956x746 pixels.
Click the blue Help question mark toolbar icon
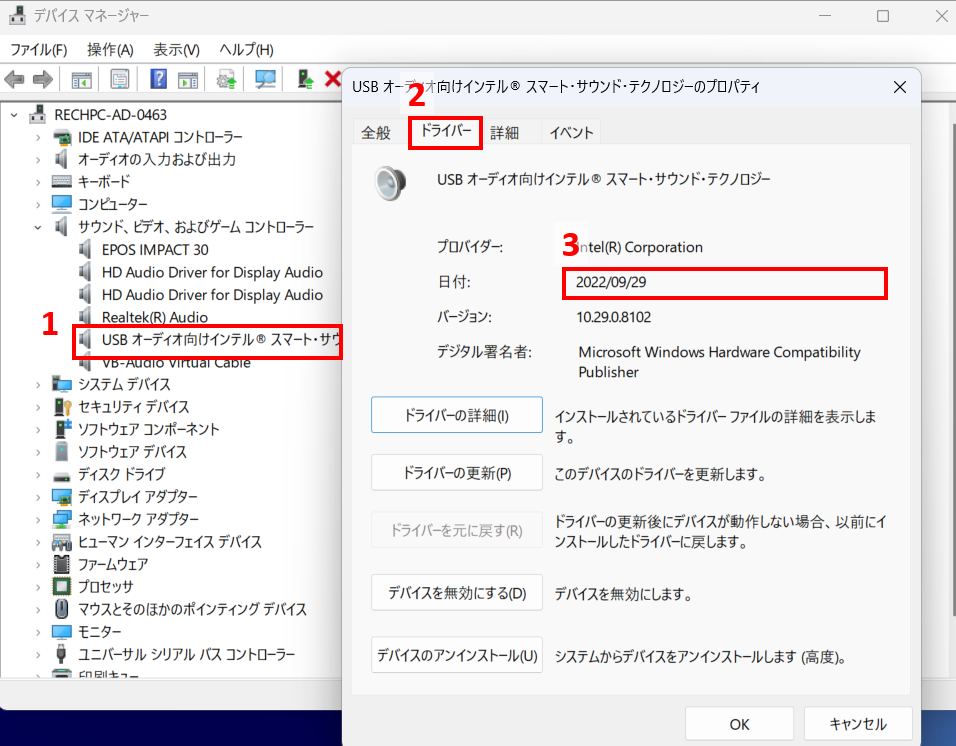158,79
